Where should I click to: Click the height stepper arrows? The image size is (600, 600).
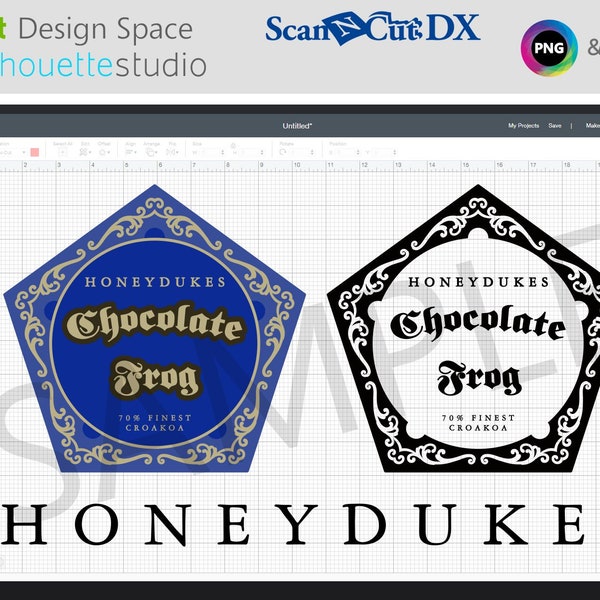pyautogui.click(x=262, y=152)
